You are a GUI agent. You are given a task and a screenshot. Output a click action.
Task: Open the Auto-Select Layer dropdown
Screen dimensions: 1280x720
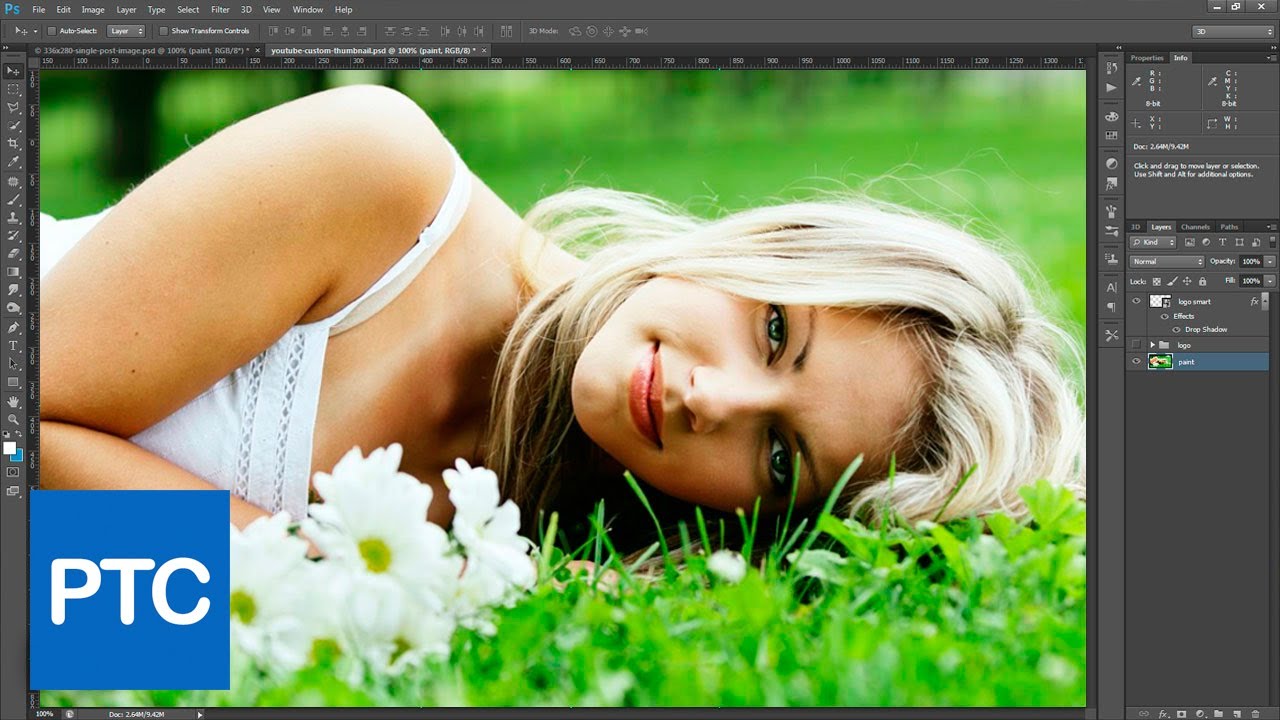[x=126, y=31]
